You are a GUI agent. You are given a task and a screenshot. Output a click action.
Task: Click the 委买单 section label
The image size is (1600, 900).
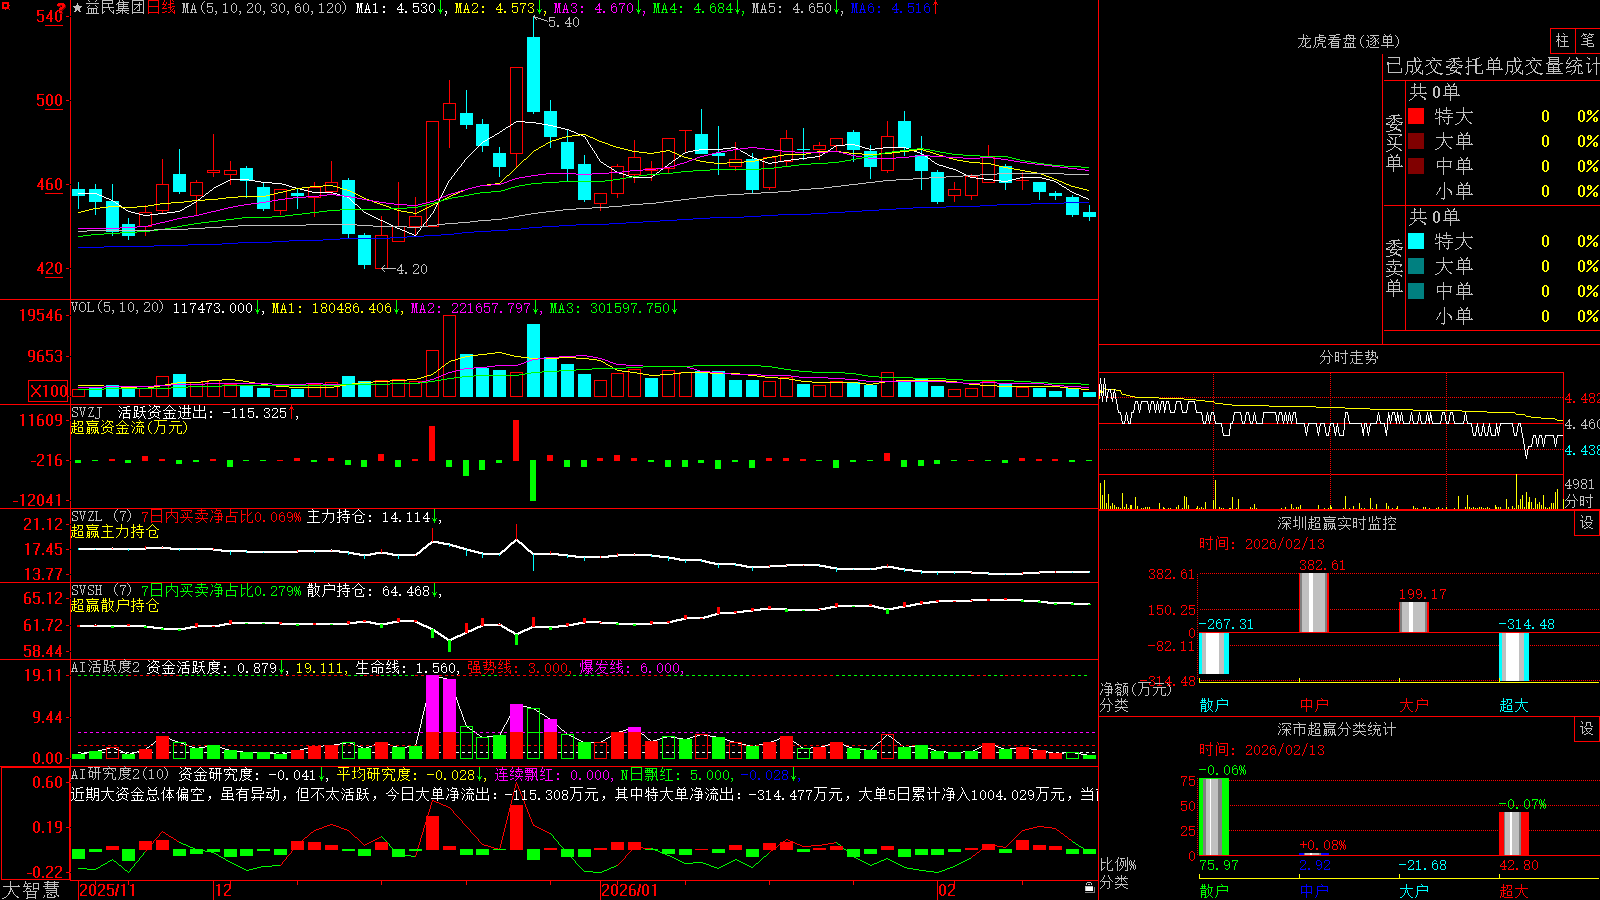tap(1394, 142)
